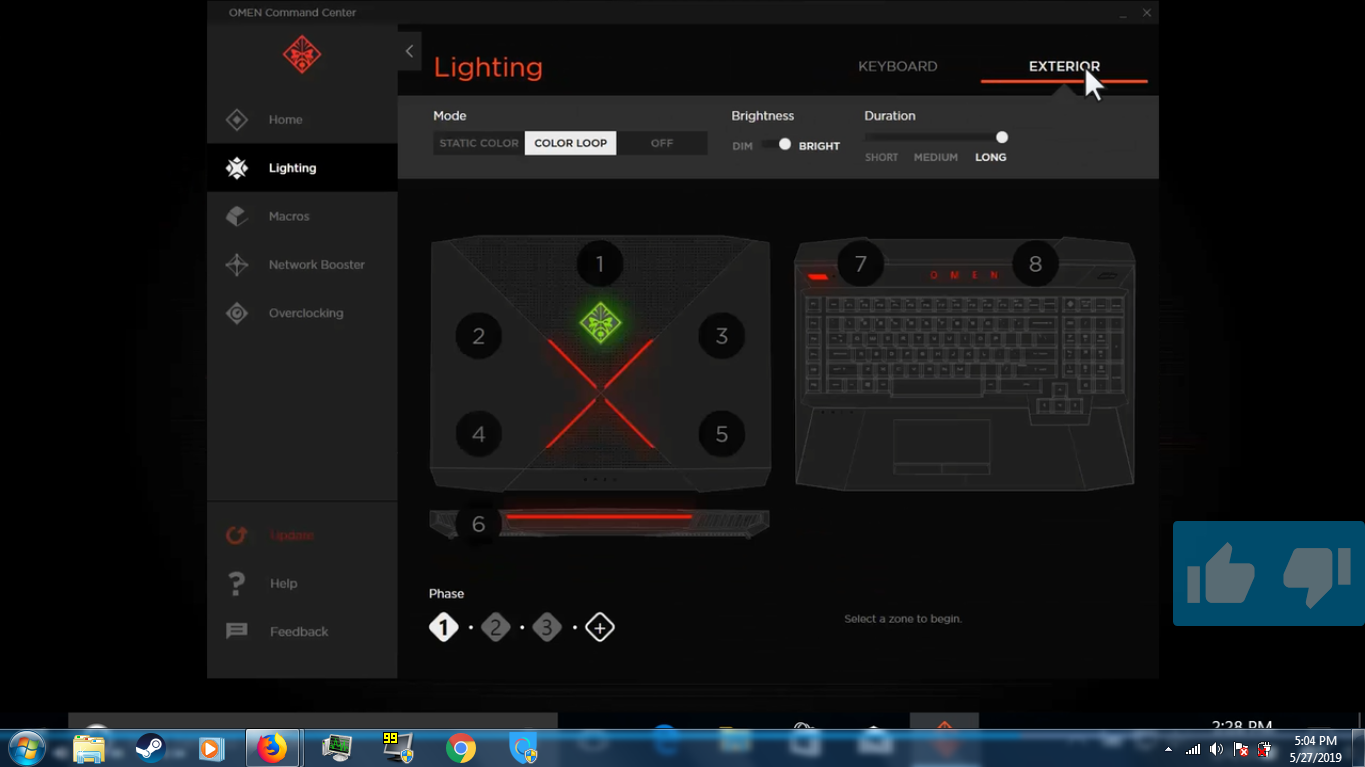Switch to the EXTERIOR tab
This screenshot has width=1365, height=767.
coord(1064,66)
